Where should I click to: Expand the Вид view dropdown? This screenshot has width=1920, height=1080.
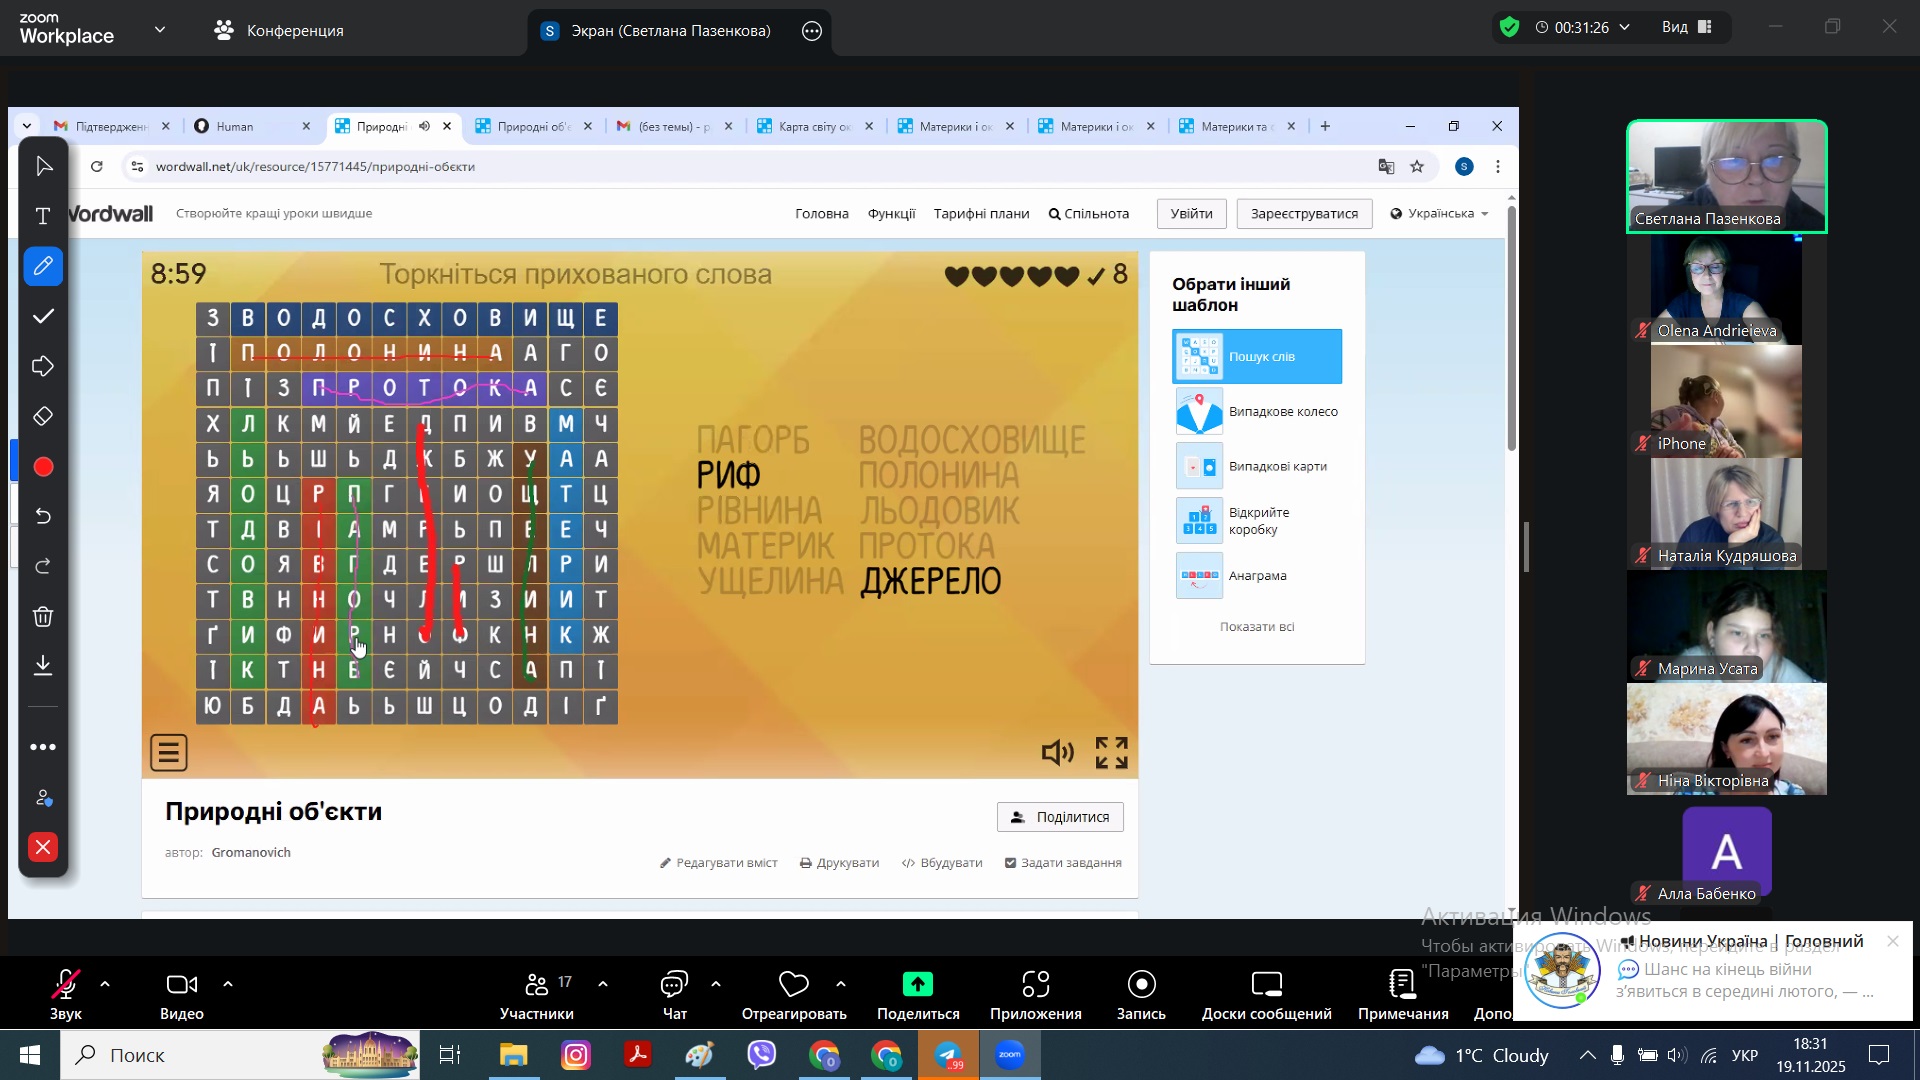pyautogui.click(x=1688, y=27)
